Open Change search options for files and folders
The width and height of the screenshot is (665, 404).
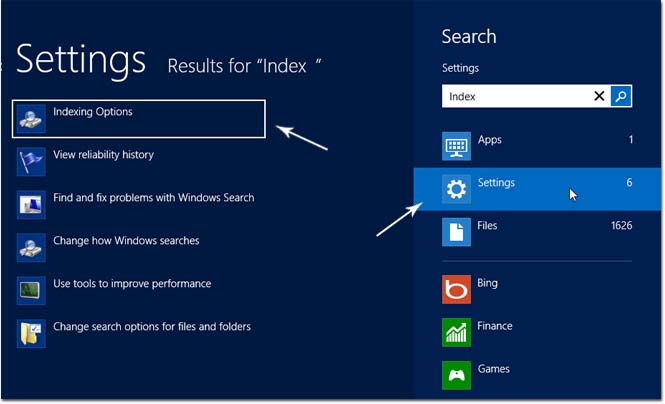pos(152,326)
